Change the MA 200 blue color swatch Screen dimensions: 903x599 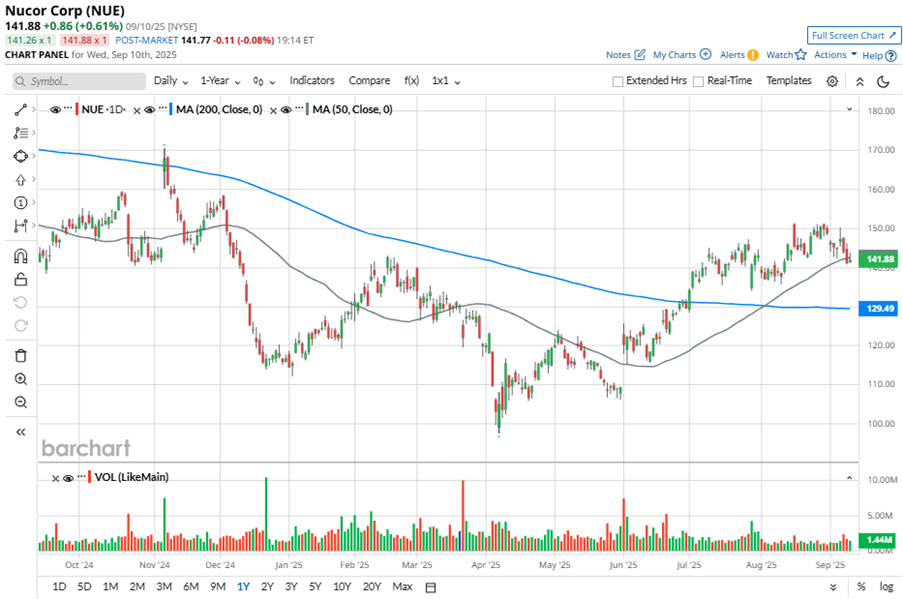171,109
